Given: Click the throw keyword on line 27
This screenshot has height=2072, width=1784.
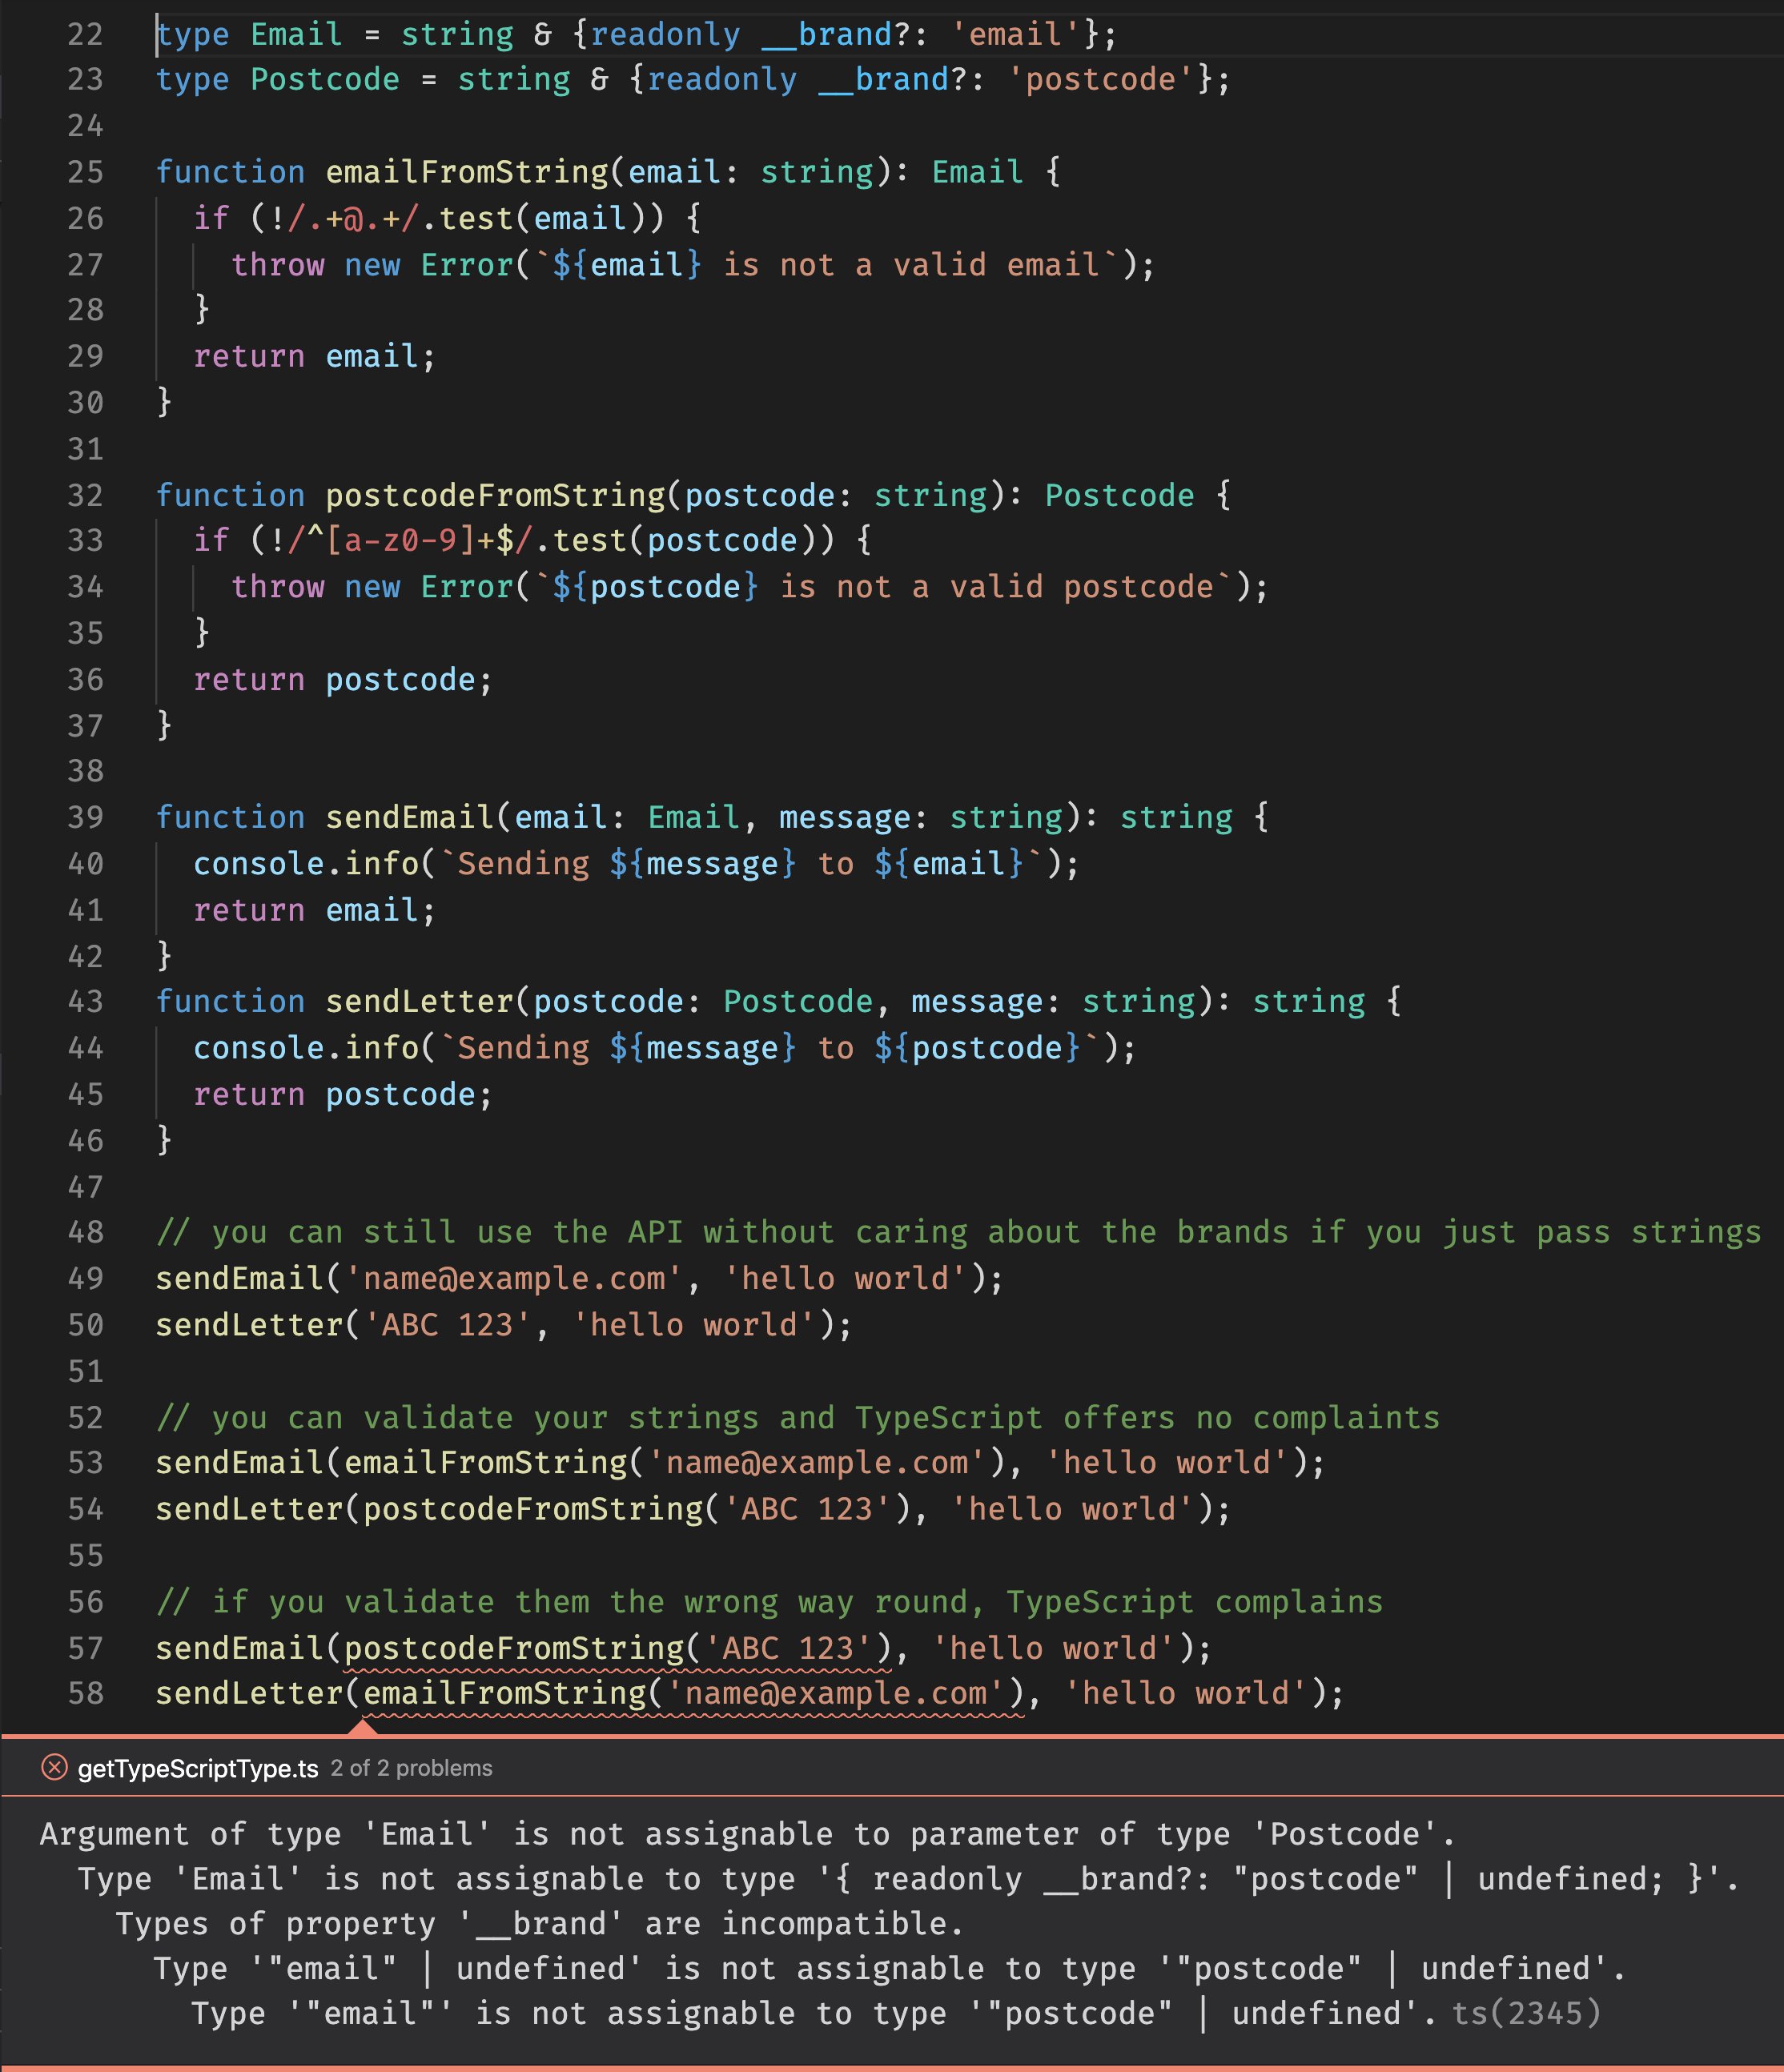Looking at the screenshot, I should click(276, 264).
